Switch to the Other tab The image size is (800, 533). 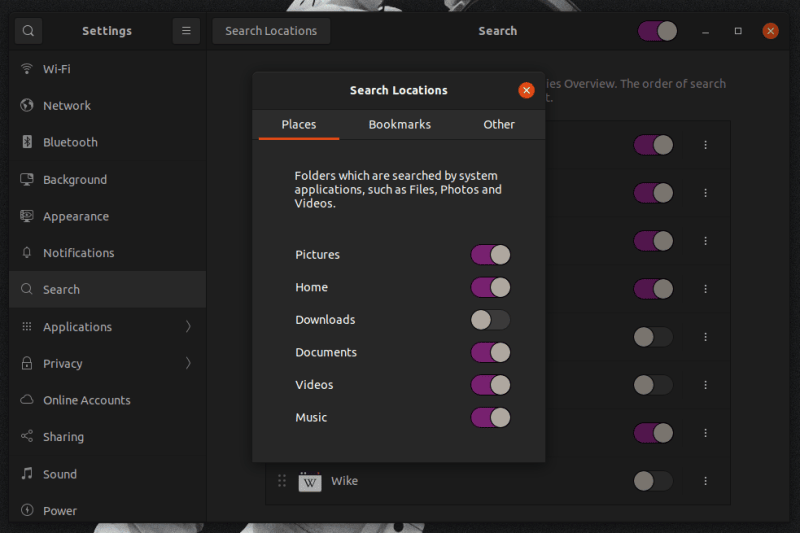click(x=499, y=124)
